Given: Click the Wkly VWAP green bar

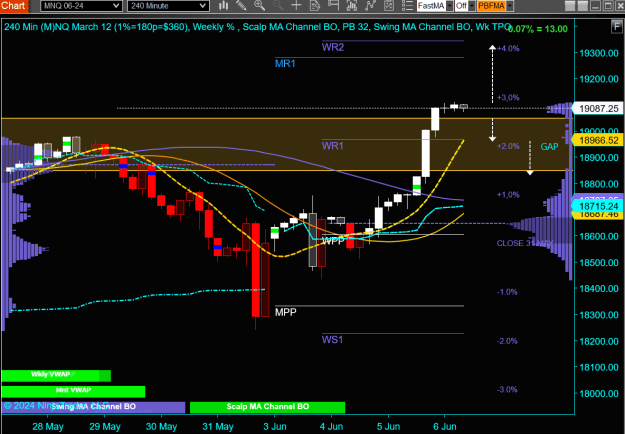Looking at the screenshot, I should 56,375.
